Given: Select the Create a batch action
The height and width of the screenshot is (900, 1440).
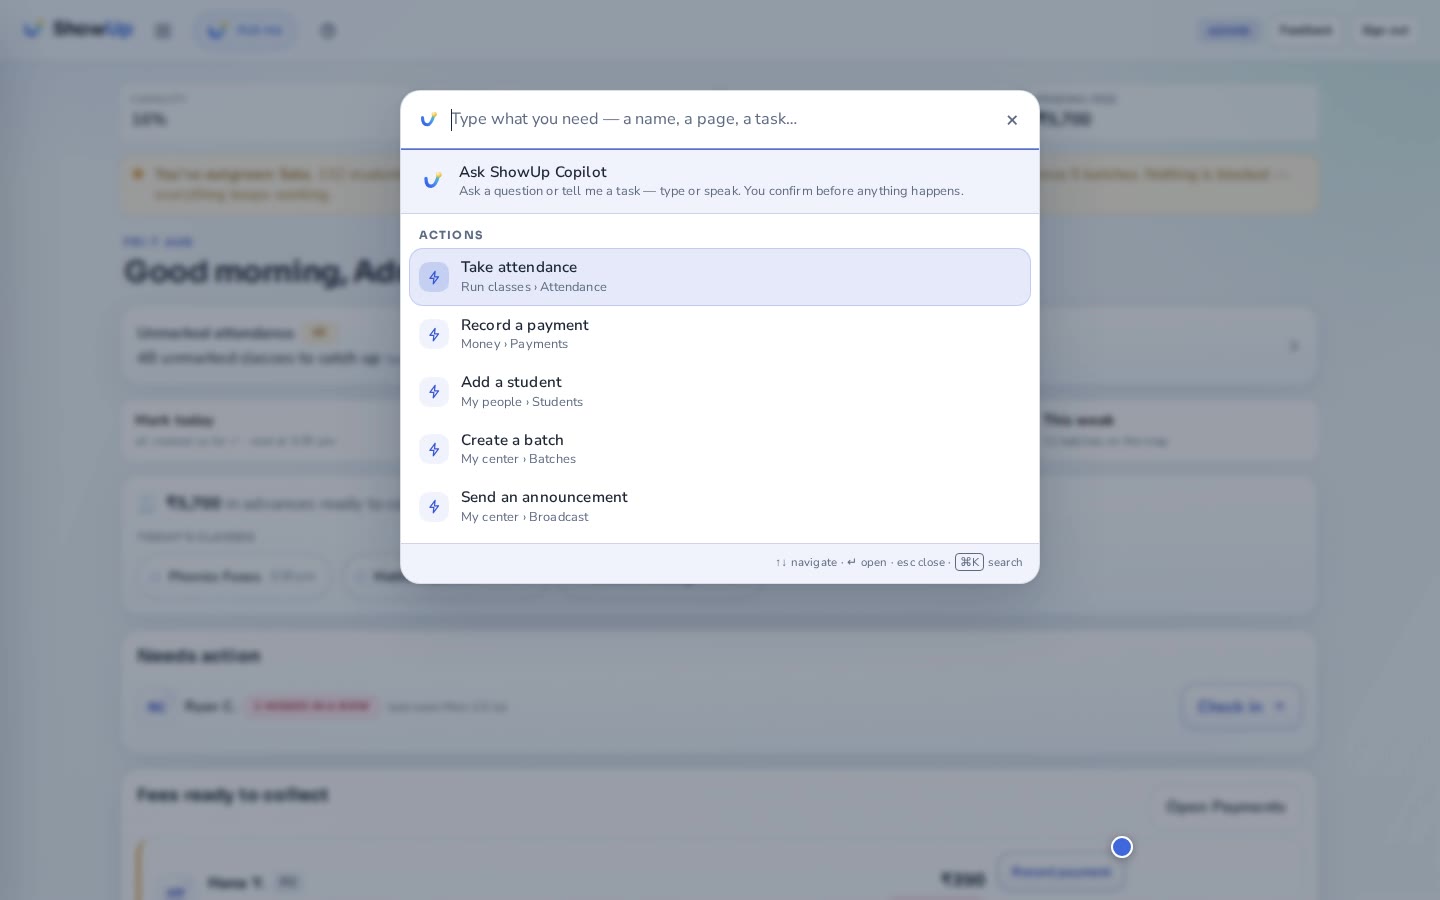Looking at the screenshot, I should pyautogui.click(x=720, y=450).
